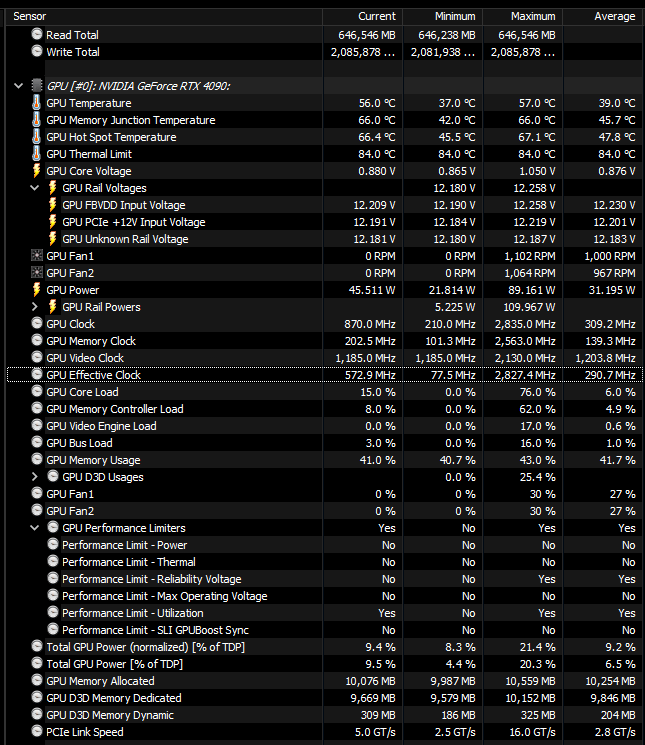Click the thermometer icon beside GPU Thermal Limit
Viewport: 645px width, 745px height.
(x=37, y=154)
